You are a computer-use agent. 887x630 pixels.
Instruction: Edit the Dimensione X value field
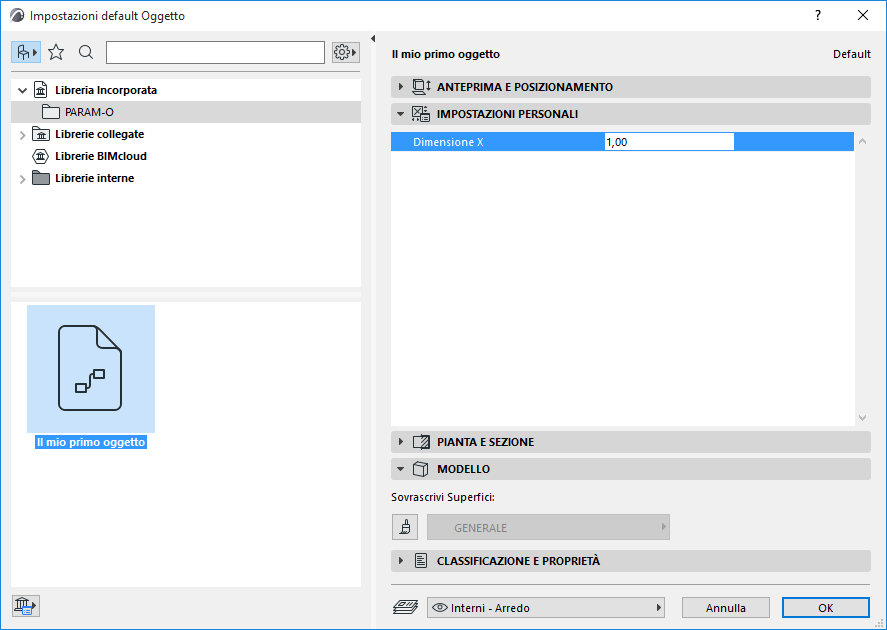pos(668,141)
